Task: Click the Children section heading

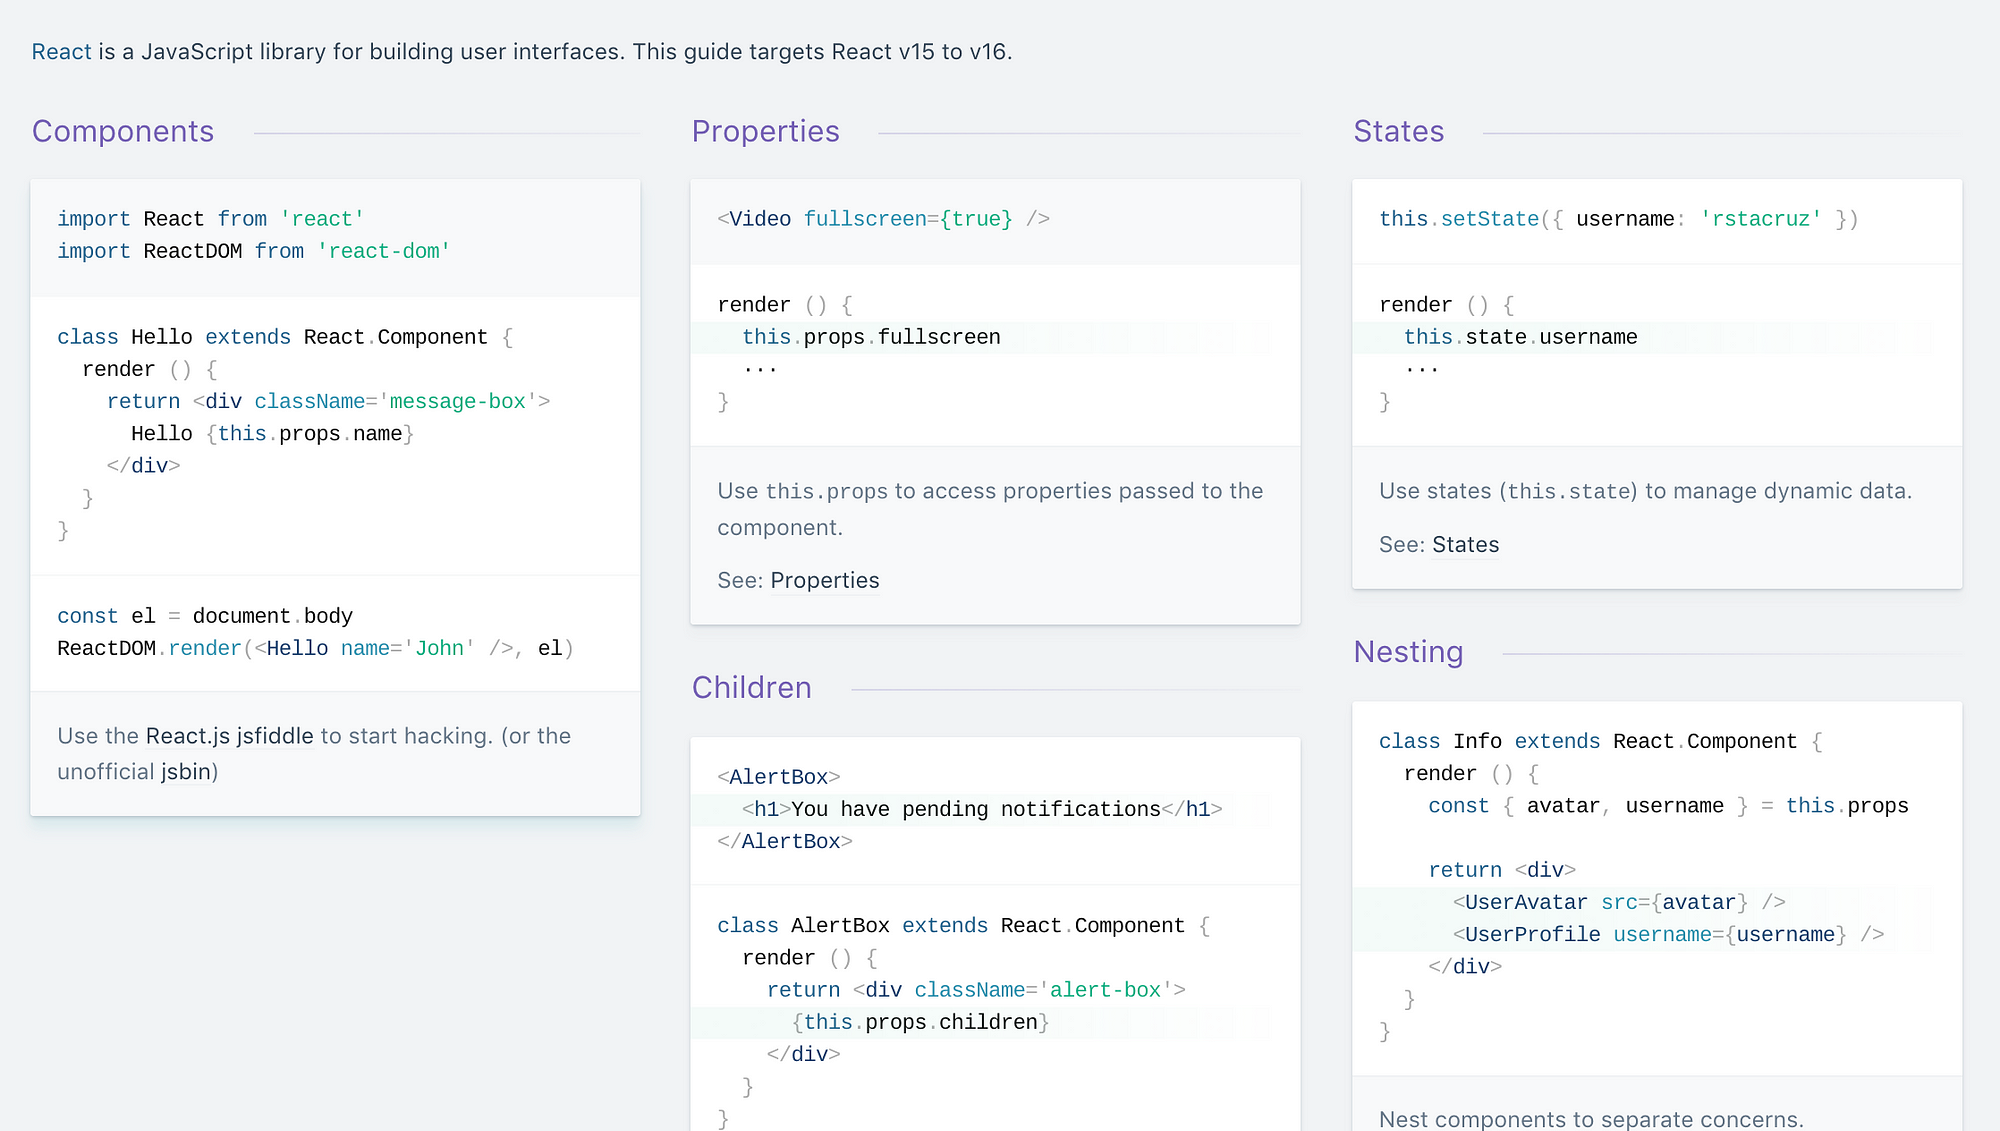Action: tap(751, 688)
